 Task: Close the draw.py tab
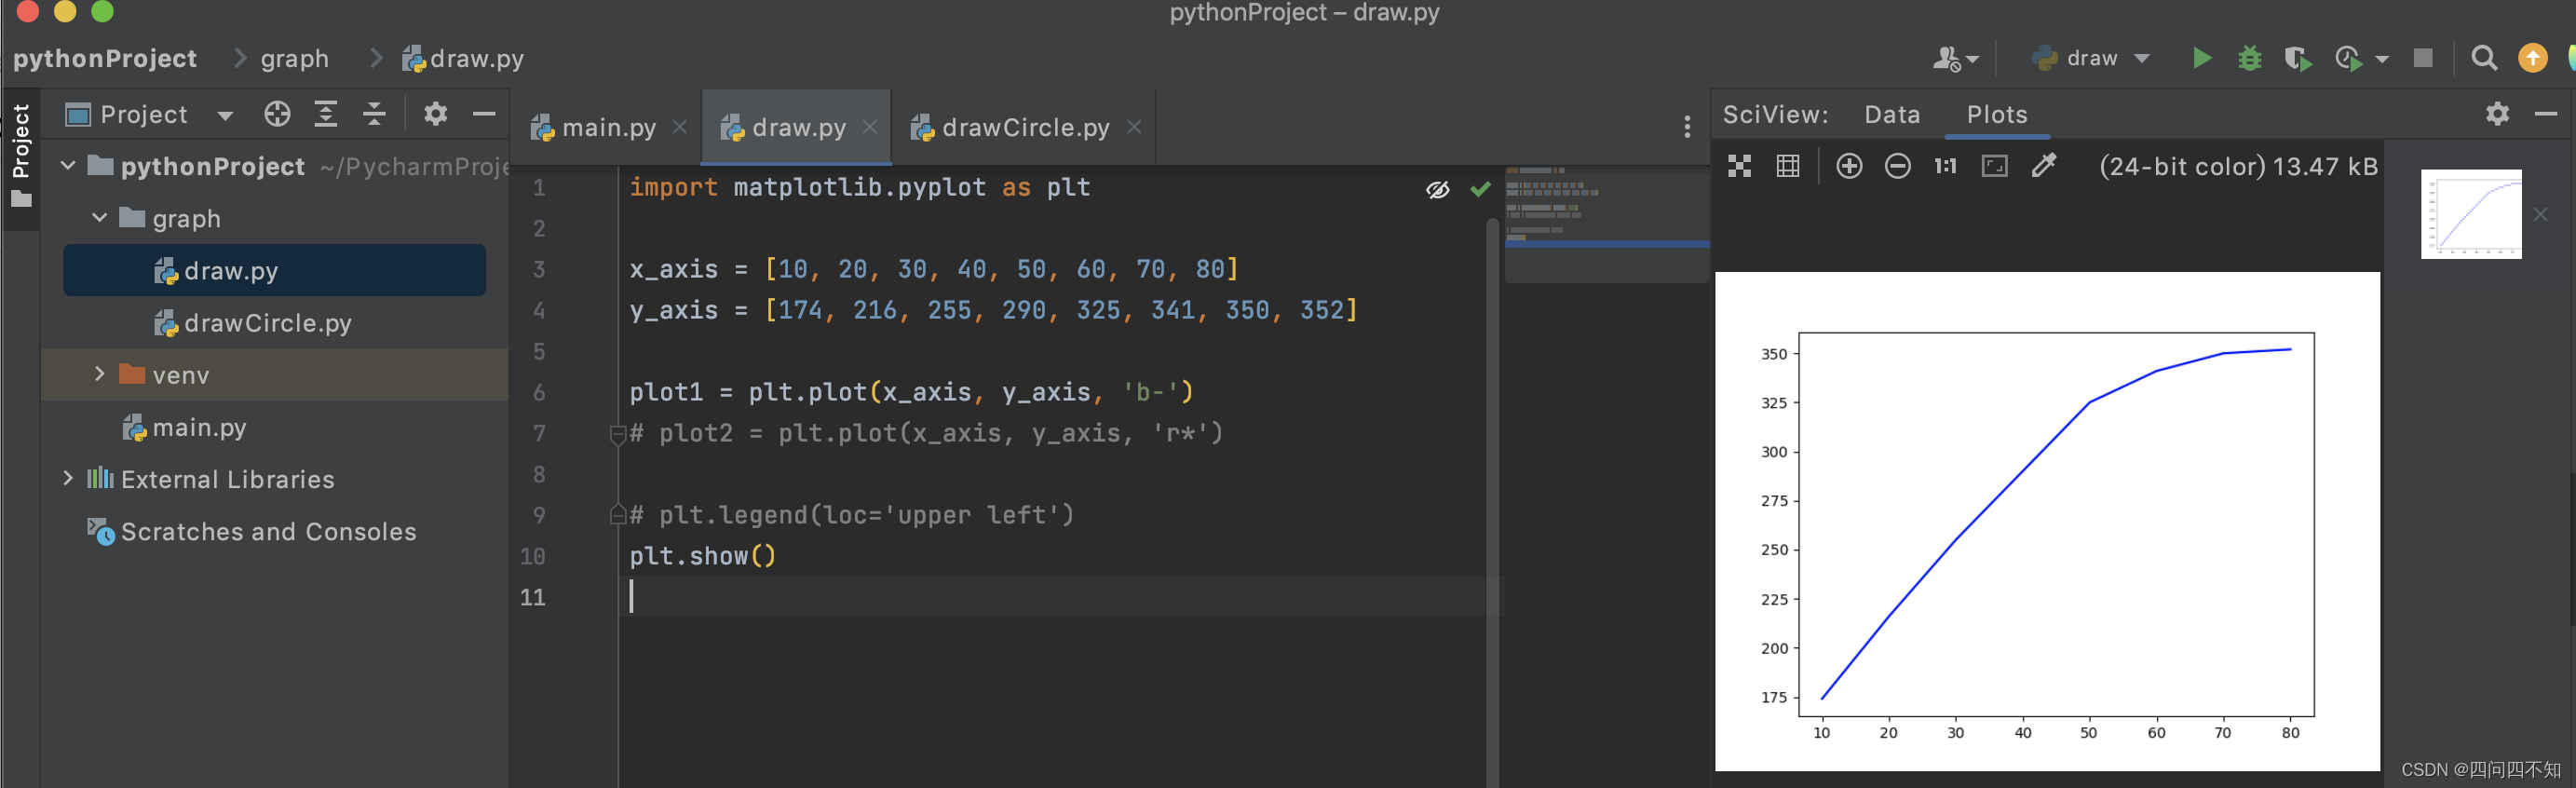pyautogui.click(x=870, y=127)
